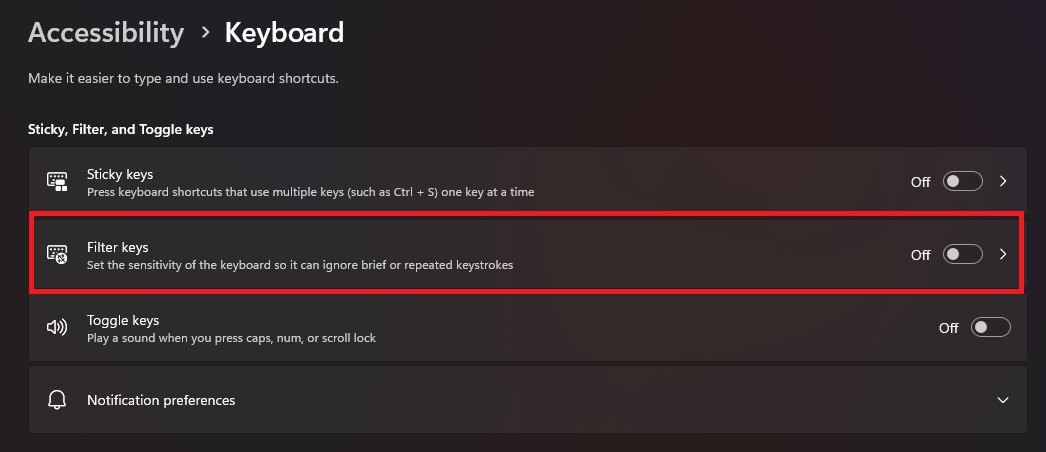1046x452 pixels.
Task: Expand Notification preferences with down chevron
Action: click(x=1003, y=400)
